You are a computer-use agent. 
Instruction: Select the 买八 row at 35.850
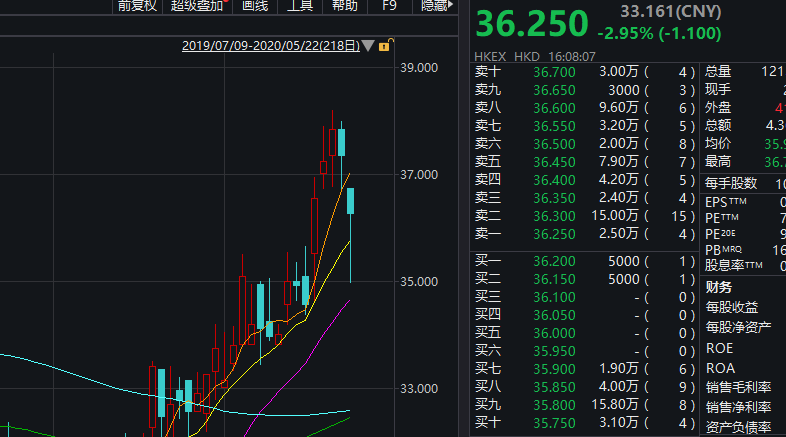[584, 387]
